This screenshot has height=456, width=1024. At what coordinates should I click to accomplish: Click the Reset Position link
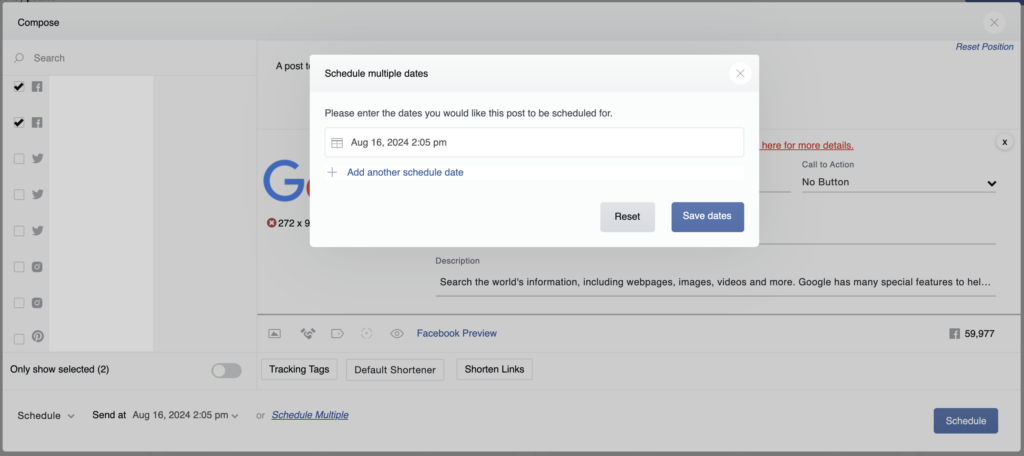point(984,47)
